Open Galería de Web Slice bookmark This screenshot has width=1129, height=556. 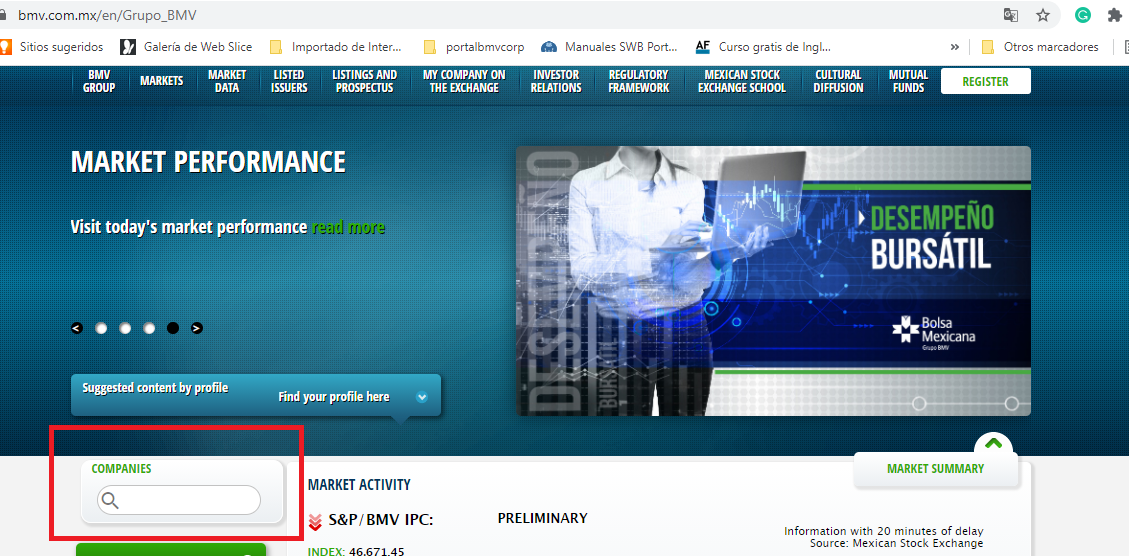point(186,47)
